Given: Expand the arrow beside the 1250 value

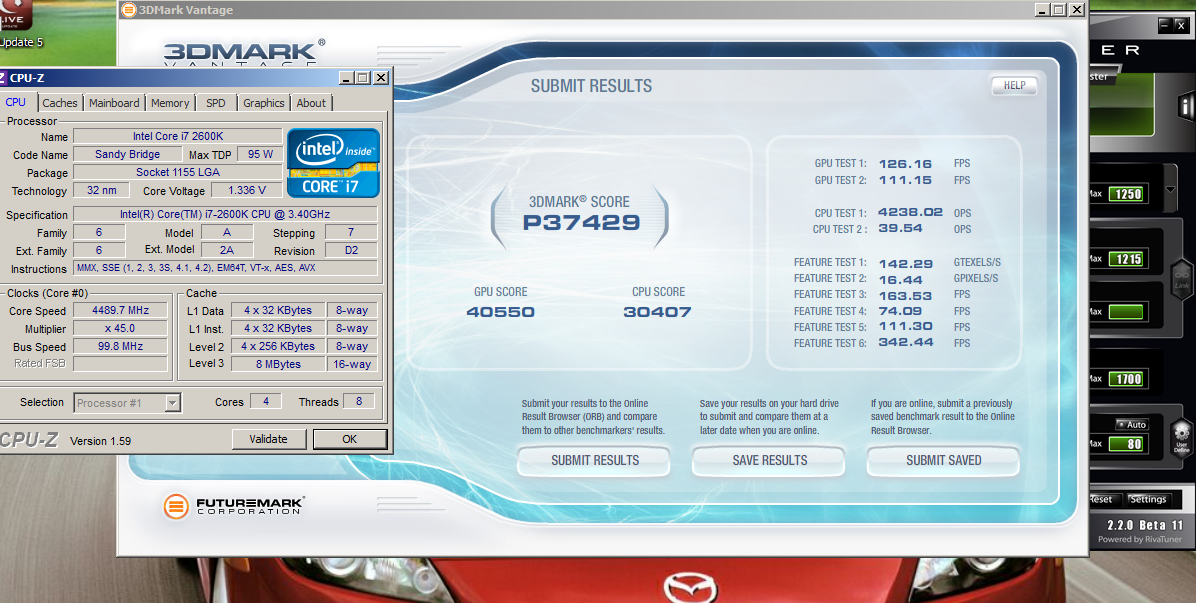Looking at the screenshot, I should [1171, 190].
